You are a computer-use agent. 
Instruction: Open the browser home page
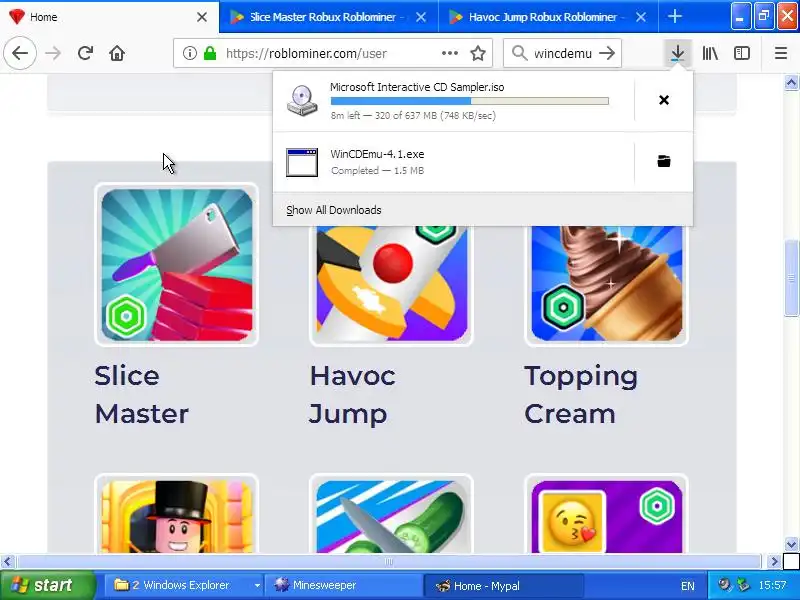(117, 53)
